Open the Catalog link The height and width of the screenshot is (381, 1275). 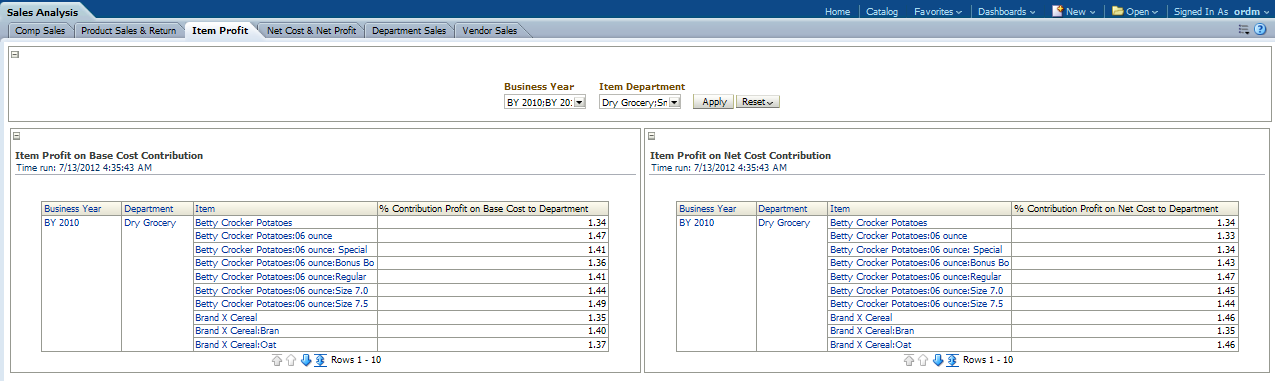882,12
